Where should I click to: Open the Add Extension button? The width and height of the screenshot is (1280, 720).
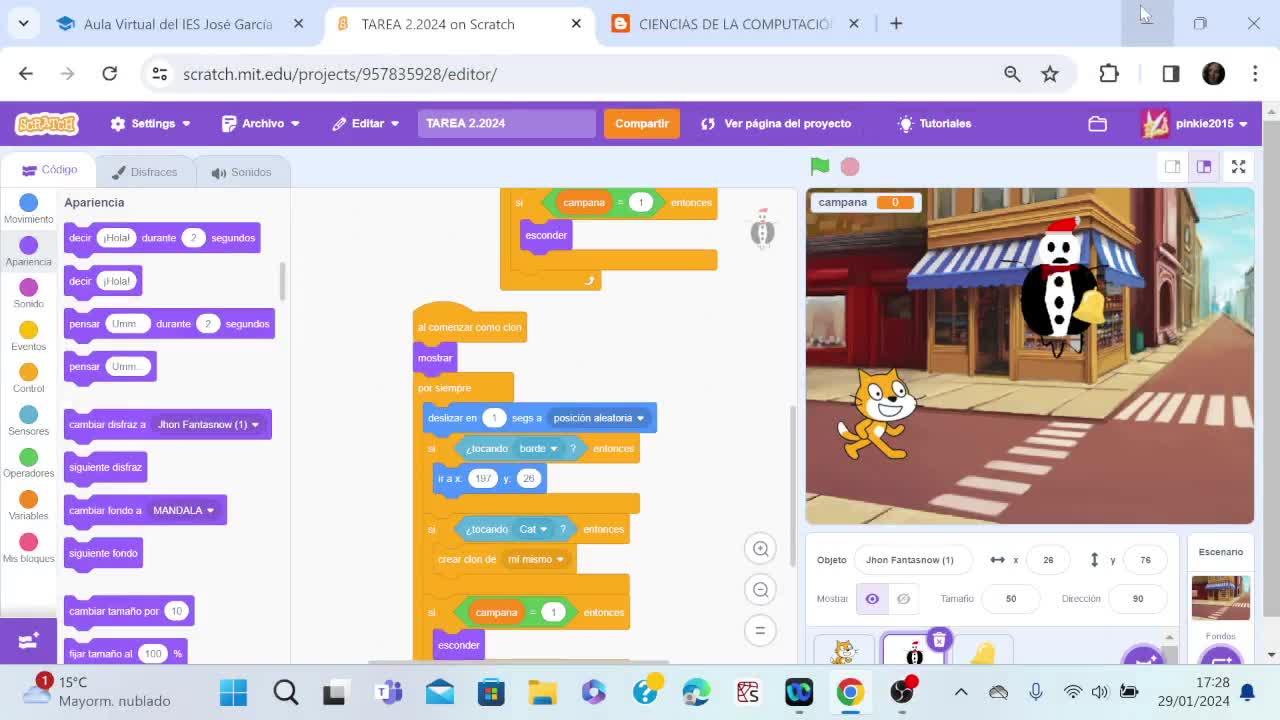tap(28, 640)
